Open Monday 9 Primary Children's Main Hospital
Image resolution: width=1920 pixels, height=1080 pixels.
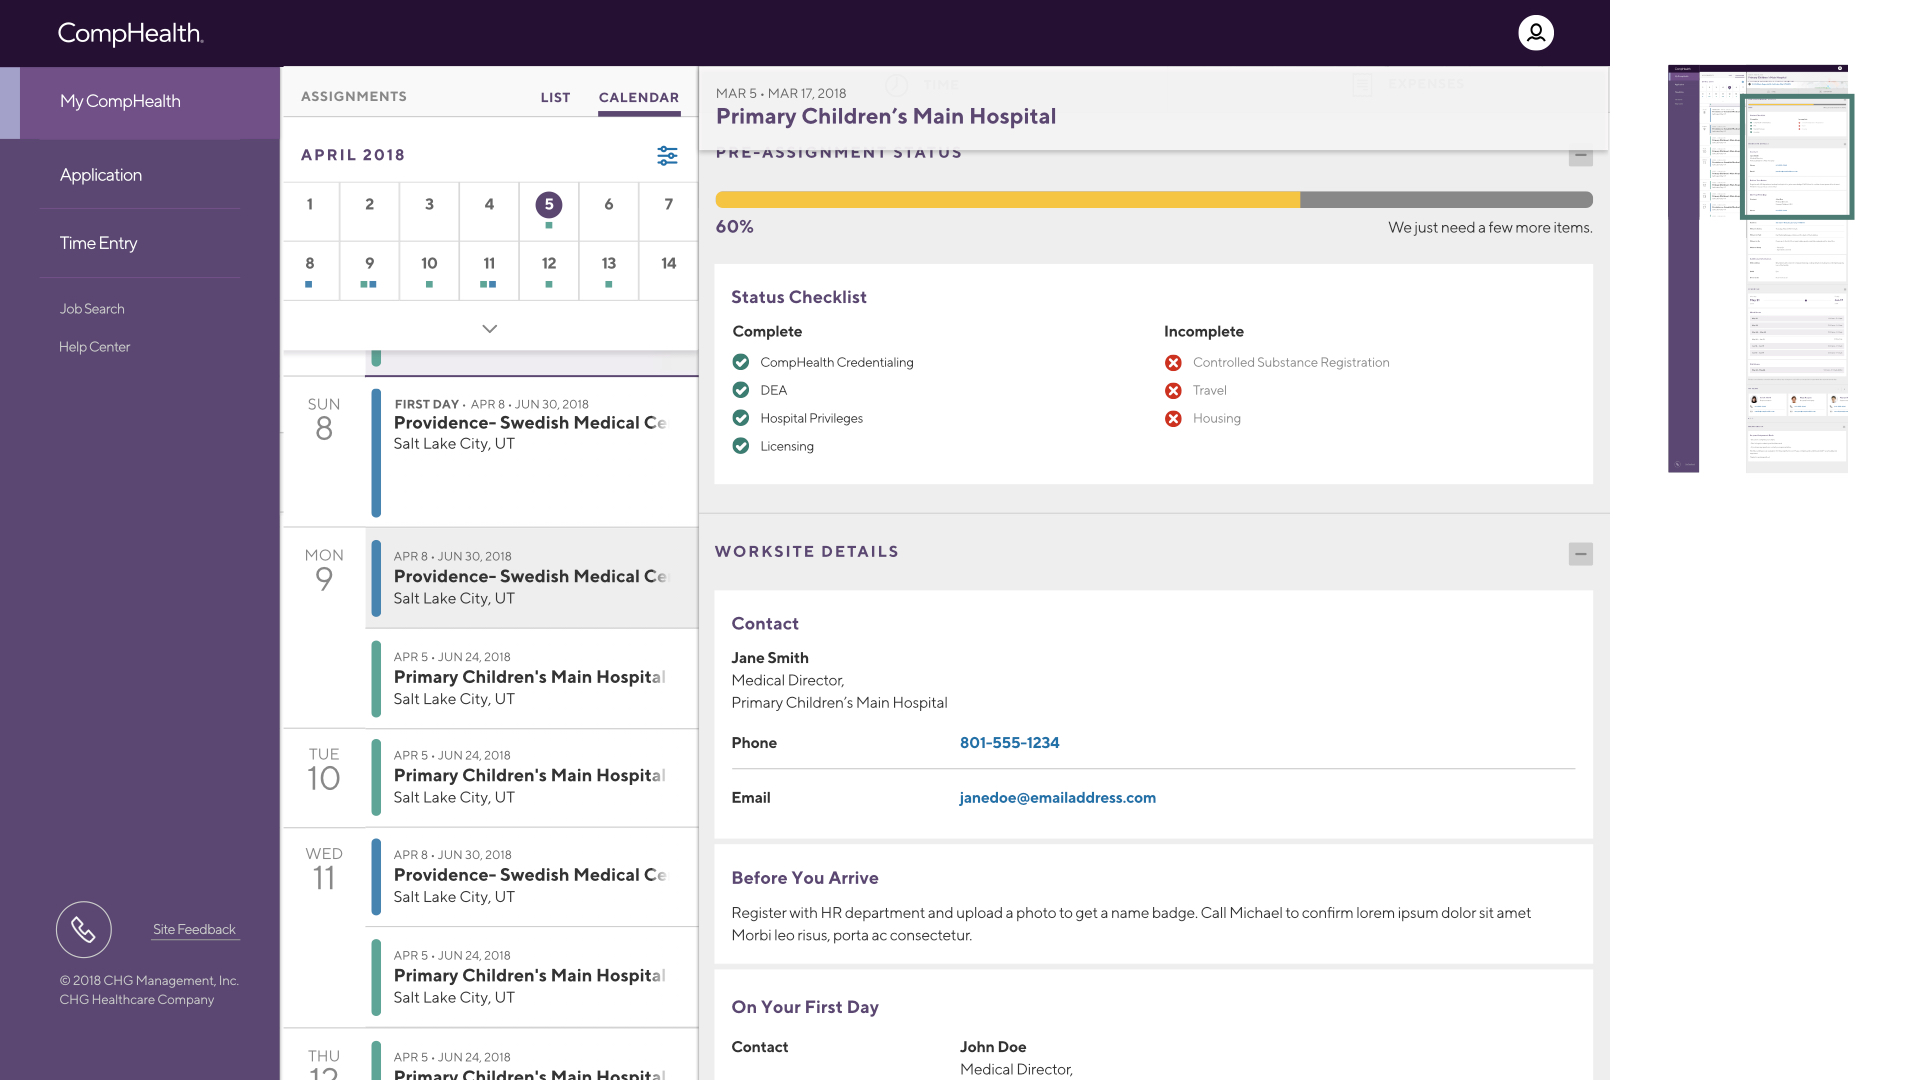(x=532, y=679)
